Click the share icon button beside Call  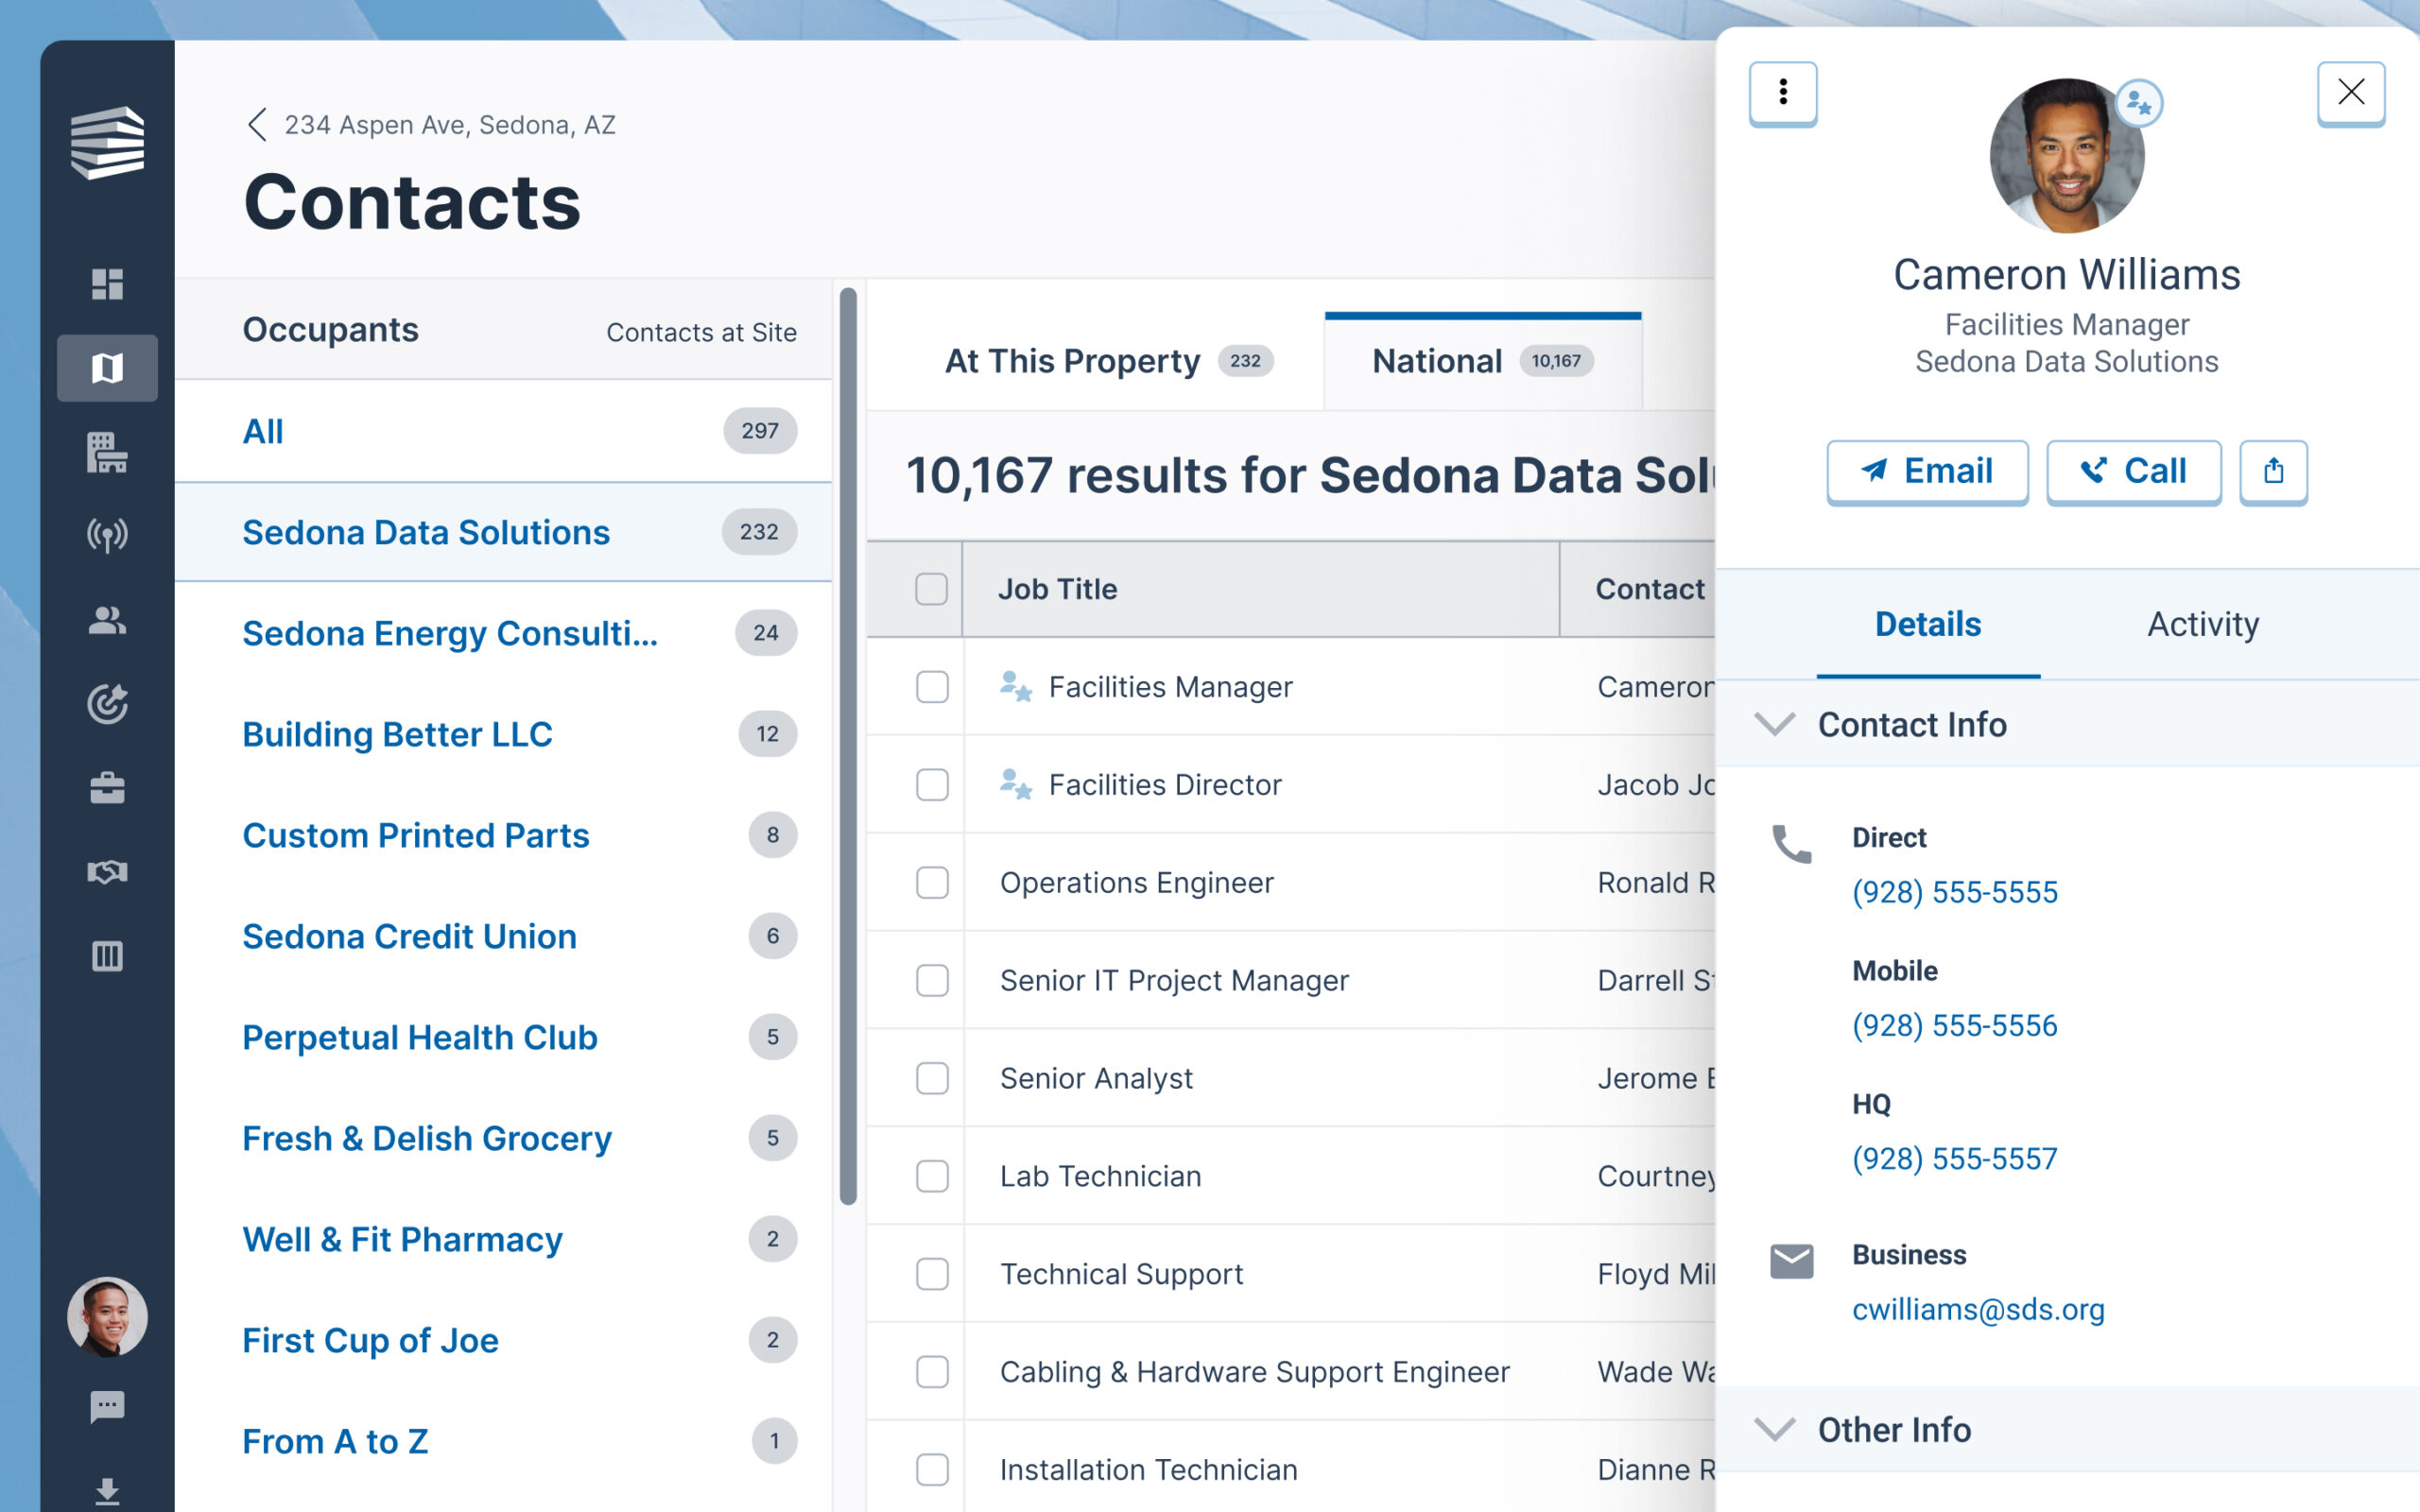[2273, 471]
